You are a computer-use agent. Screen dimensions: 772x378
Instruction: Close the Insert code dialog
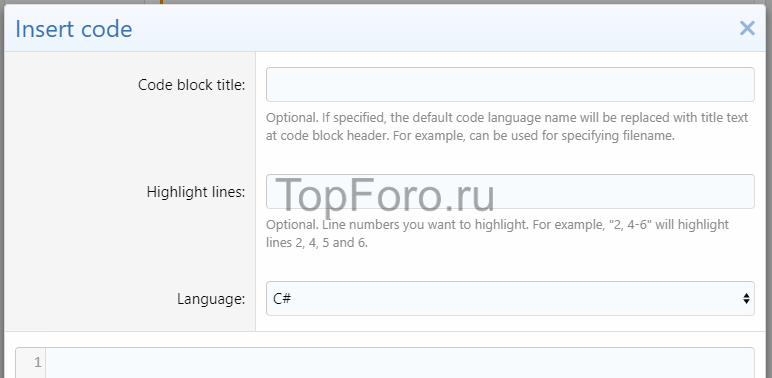tap(747, 29)
